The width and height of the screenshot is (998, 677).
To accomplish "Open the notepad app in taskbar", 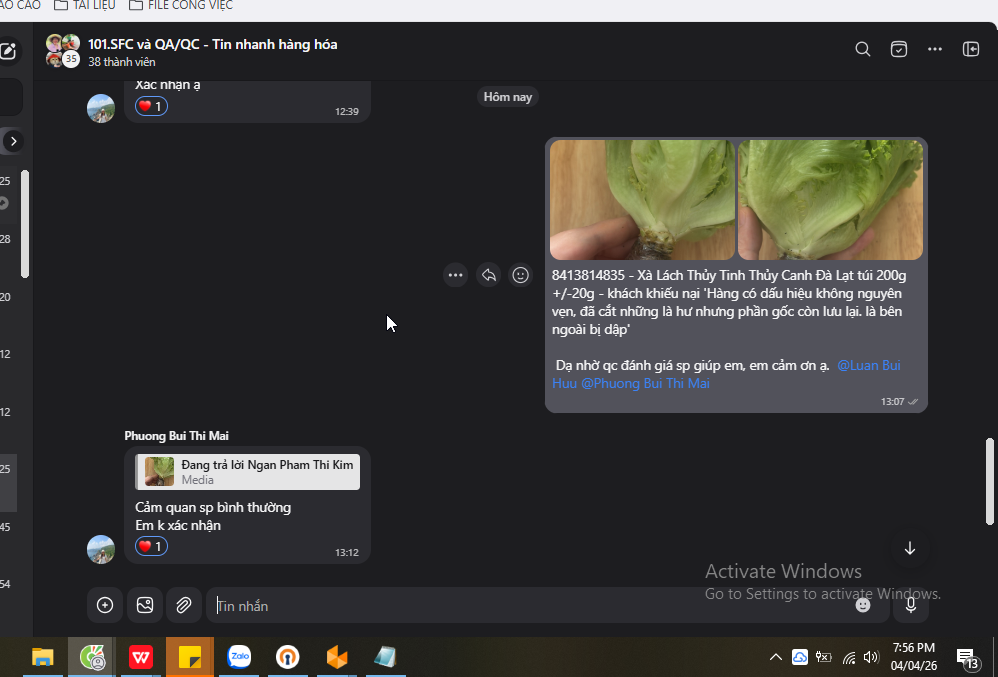I will pos(386,657).
